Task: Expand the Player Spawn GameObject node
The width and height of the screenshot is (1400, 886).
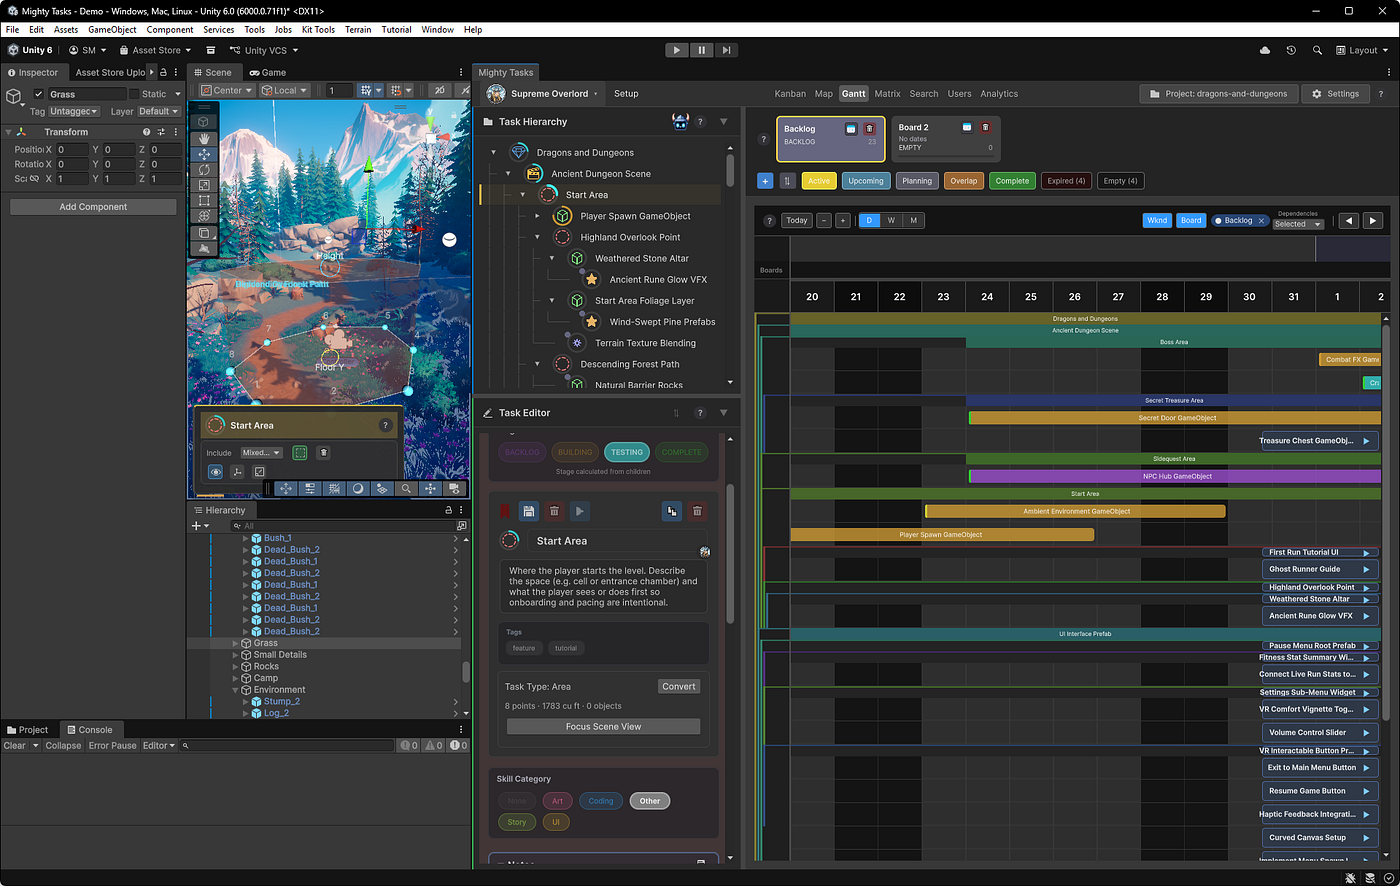Action: [537, 216]
